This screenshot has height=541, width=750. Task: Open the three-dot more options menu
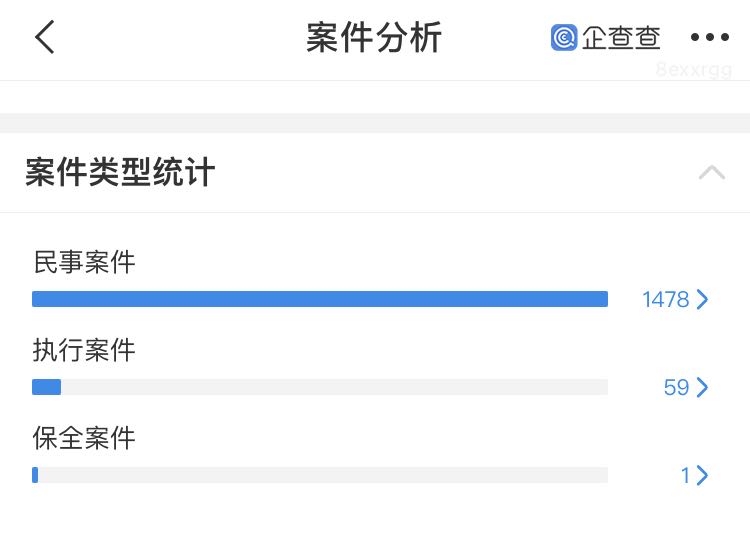(x=710, y=38)
